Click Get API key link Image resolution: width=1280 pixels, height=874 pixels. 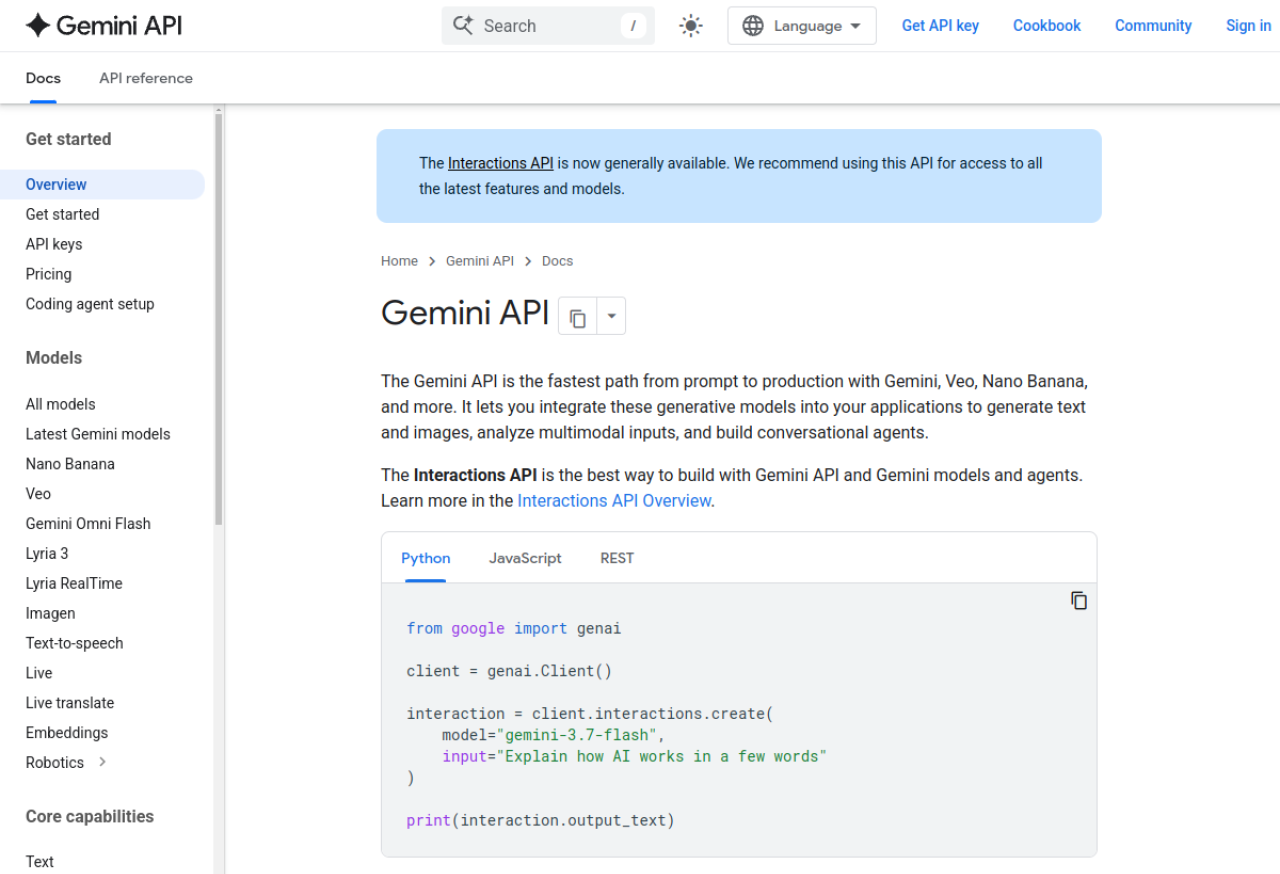tap(940, 26)
